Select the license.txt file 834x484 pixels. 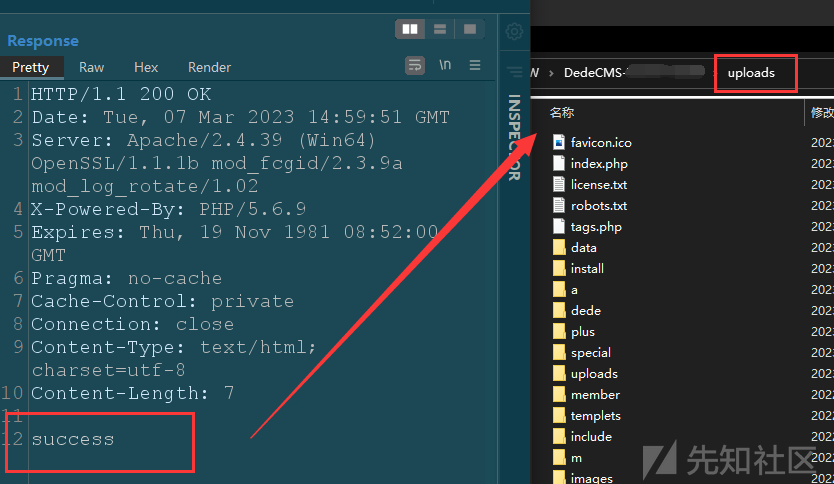pos(599,185)
